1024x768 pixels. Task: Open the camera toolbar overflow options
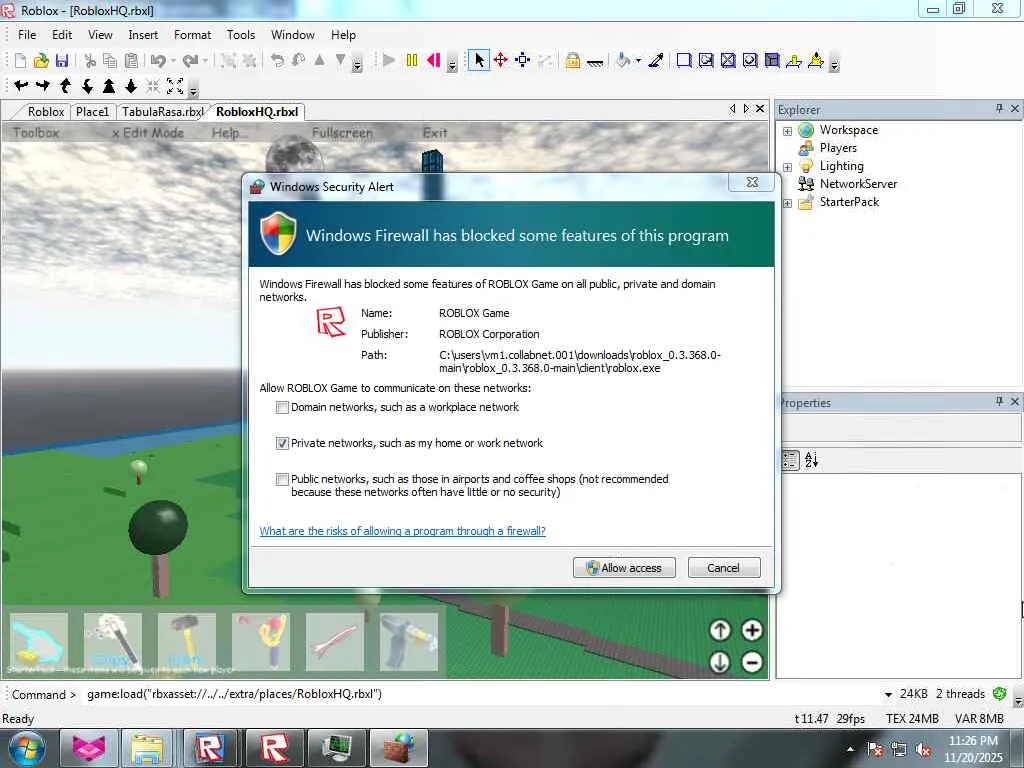click(193, 90)
